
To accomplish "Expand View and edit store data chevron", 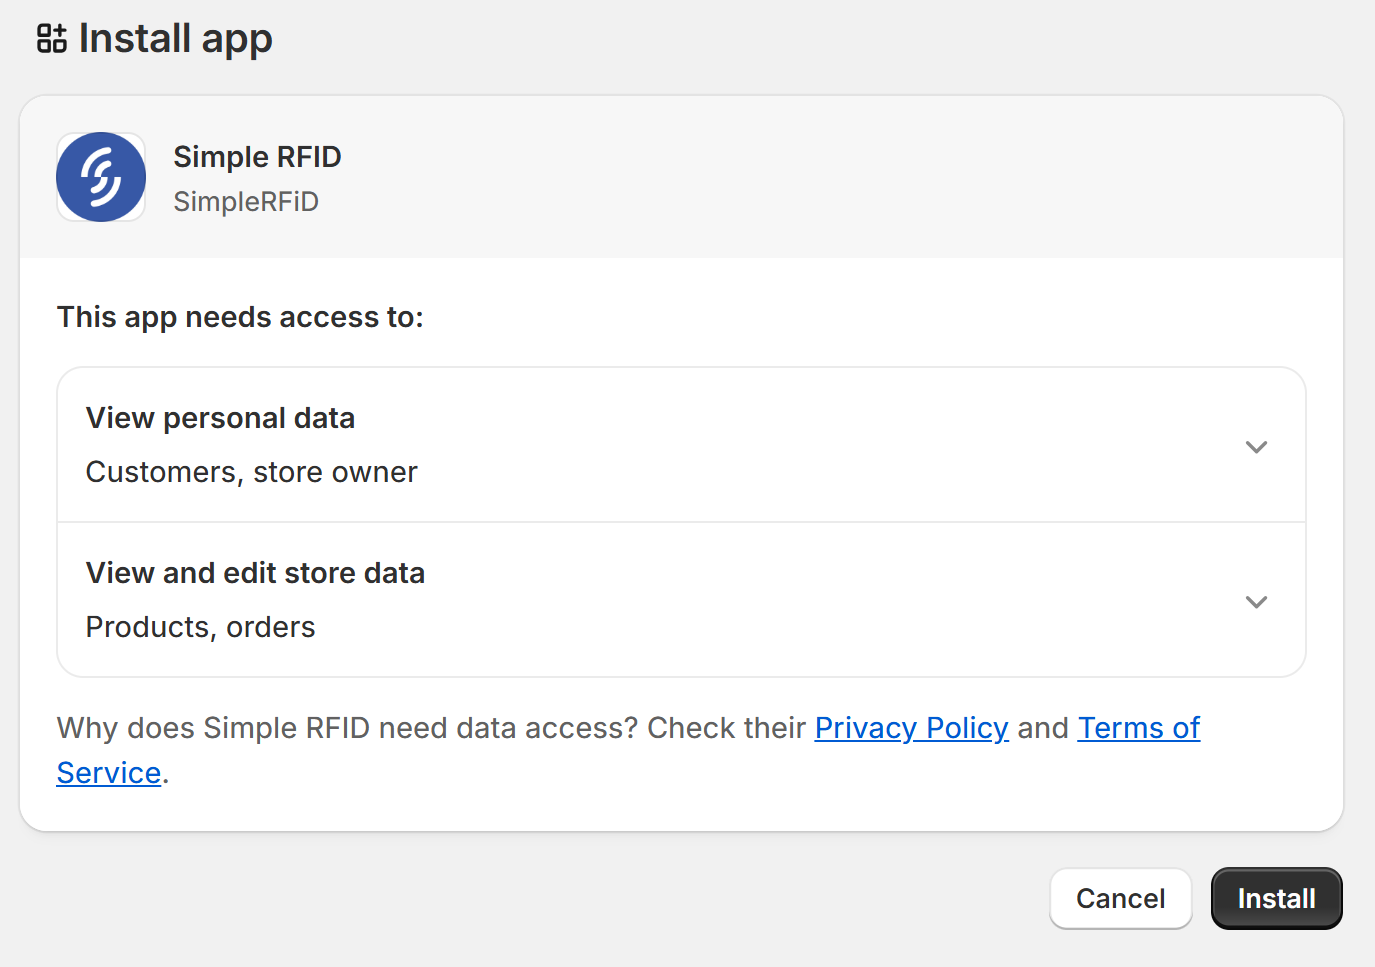I will 1256,601.
